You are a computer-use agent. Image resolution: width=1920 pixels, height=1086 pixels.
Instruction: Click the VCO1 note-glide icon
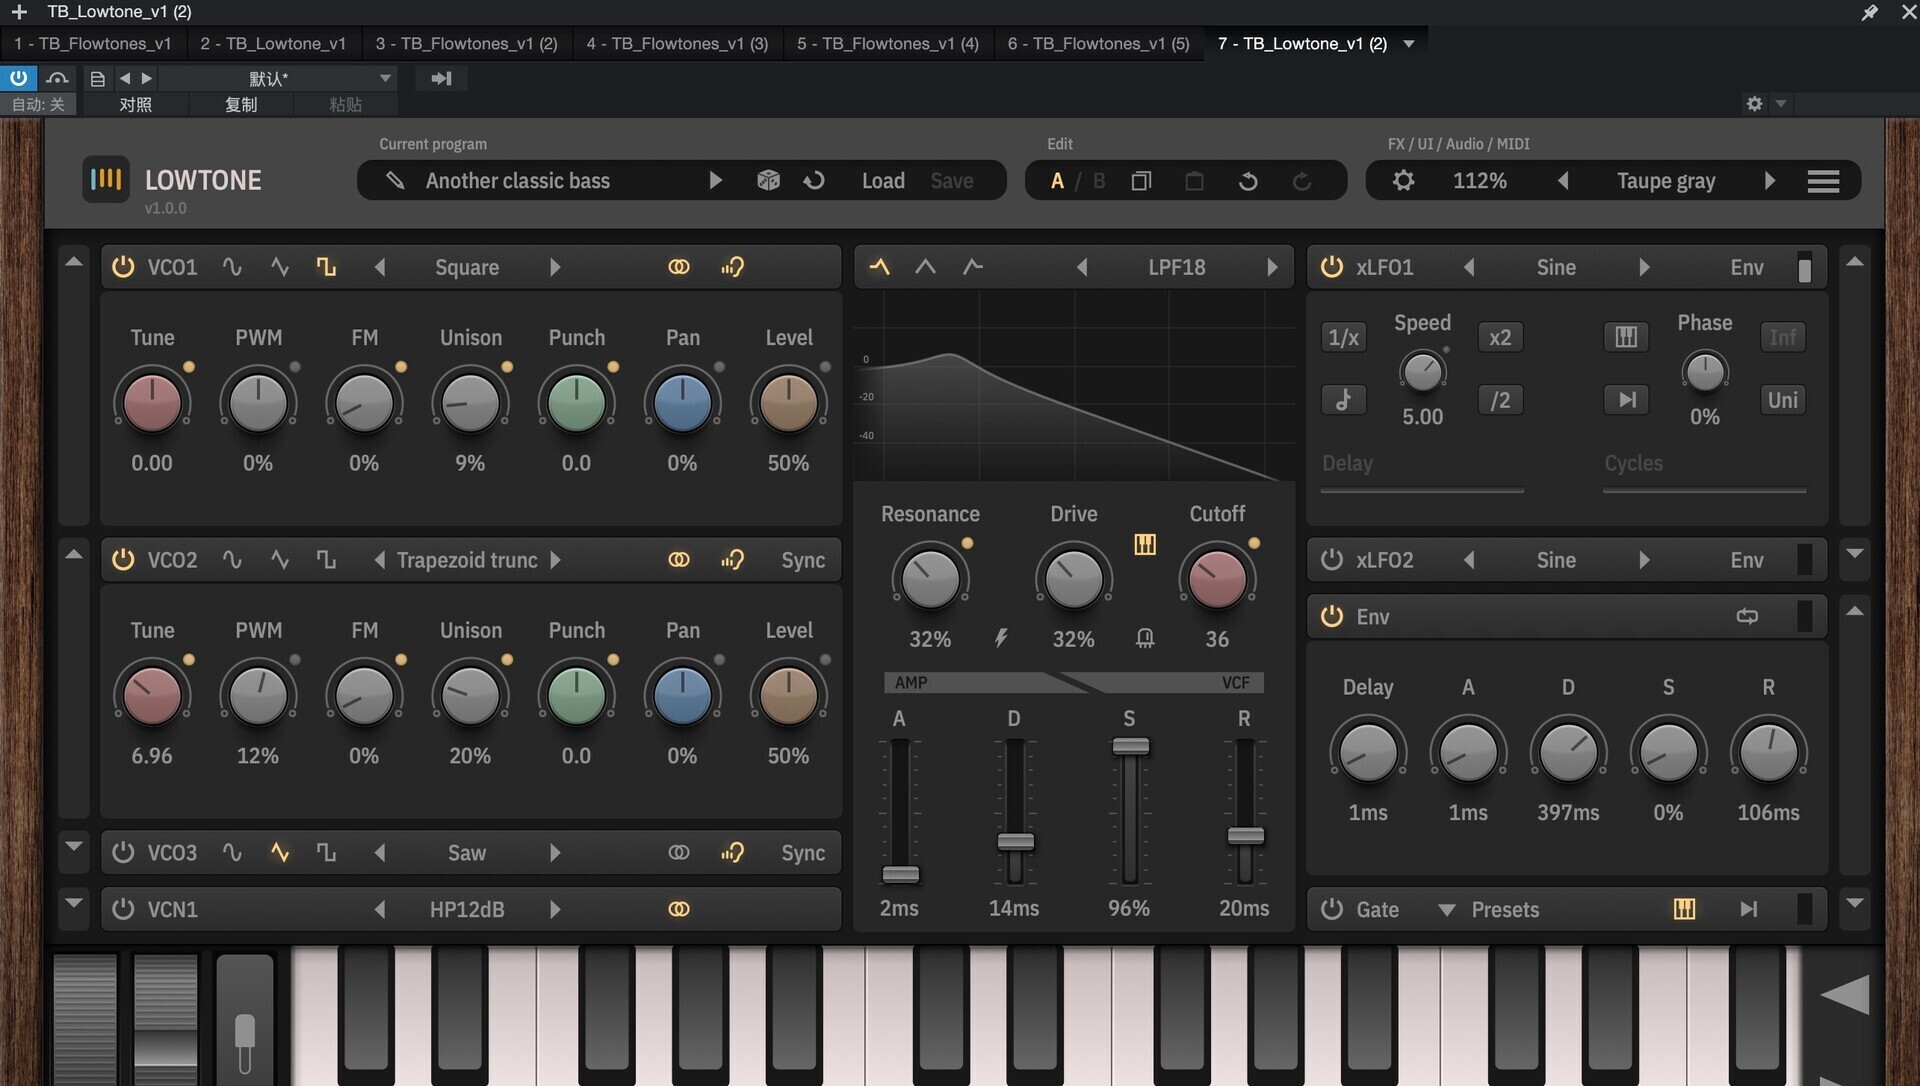pos(732,267)
